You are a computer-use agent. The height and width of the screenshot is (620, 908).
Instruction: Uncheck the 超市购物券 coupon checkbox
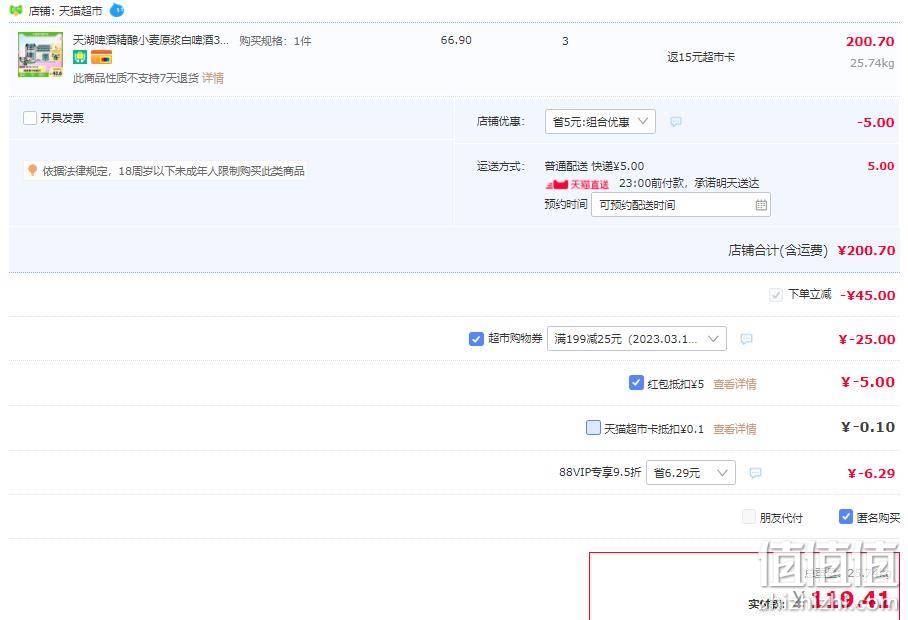[476, 339]
